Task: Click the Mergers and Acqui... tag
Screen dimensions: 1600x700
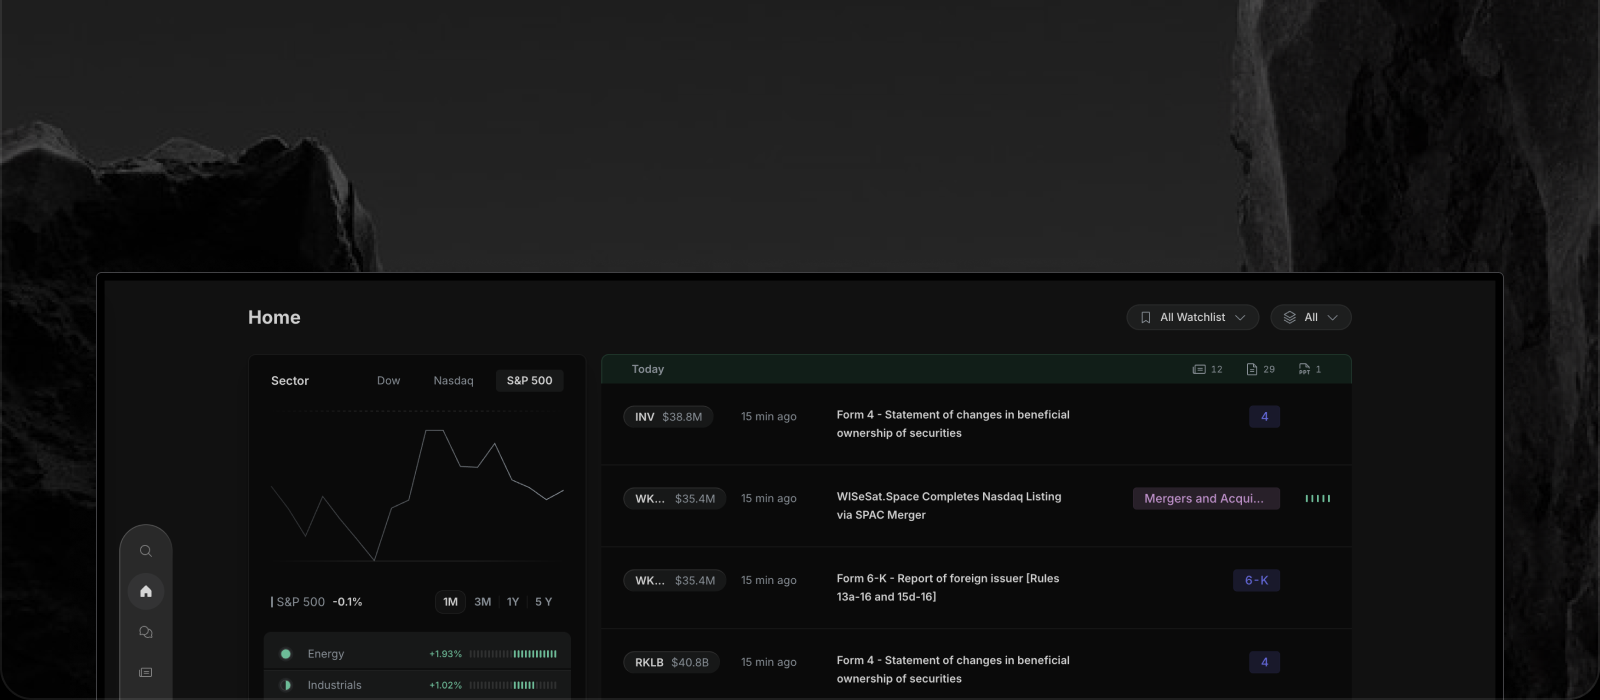Action: (x=1206, y=498)
